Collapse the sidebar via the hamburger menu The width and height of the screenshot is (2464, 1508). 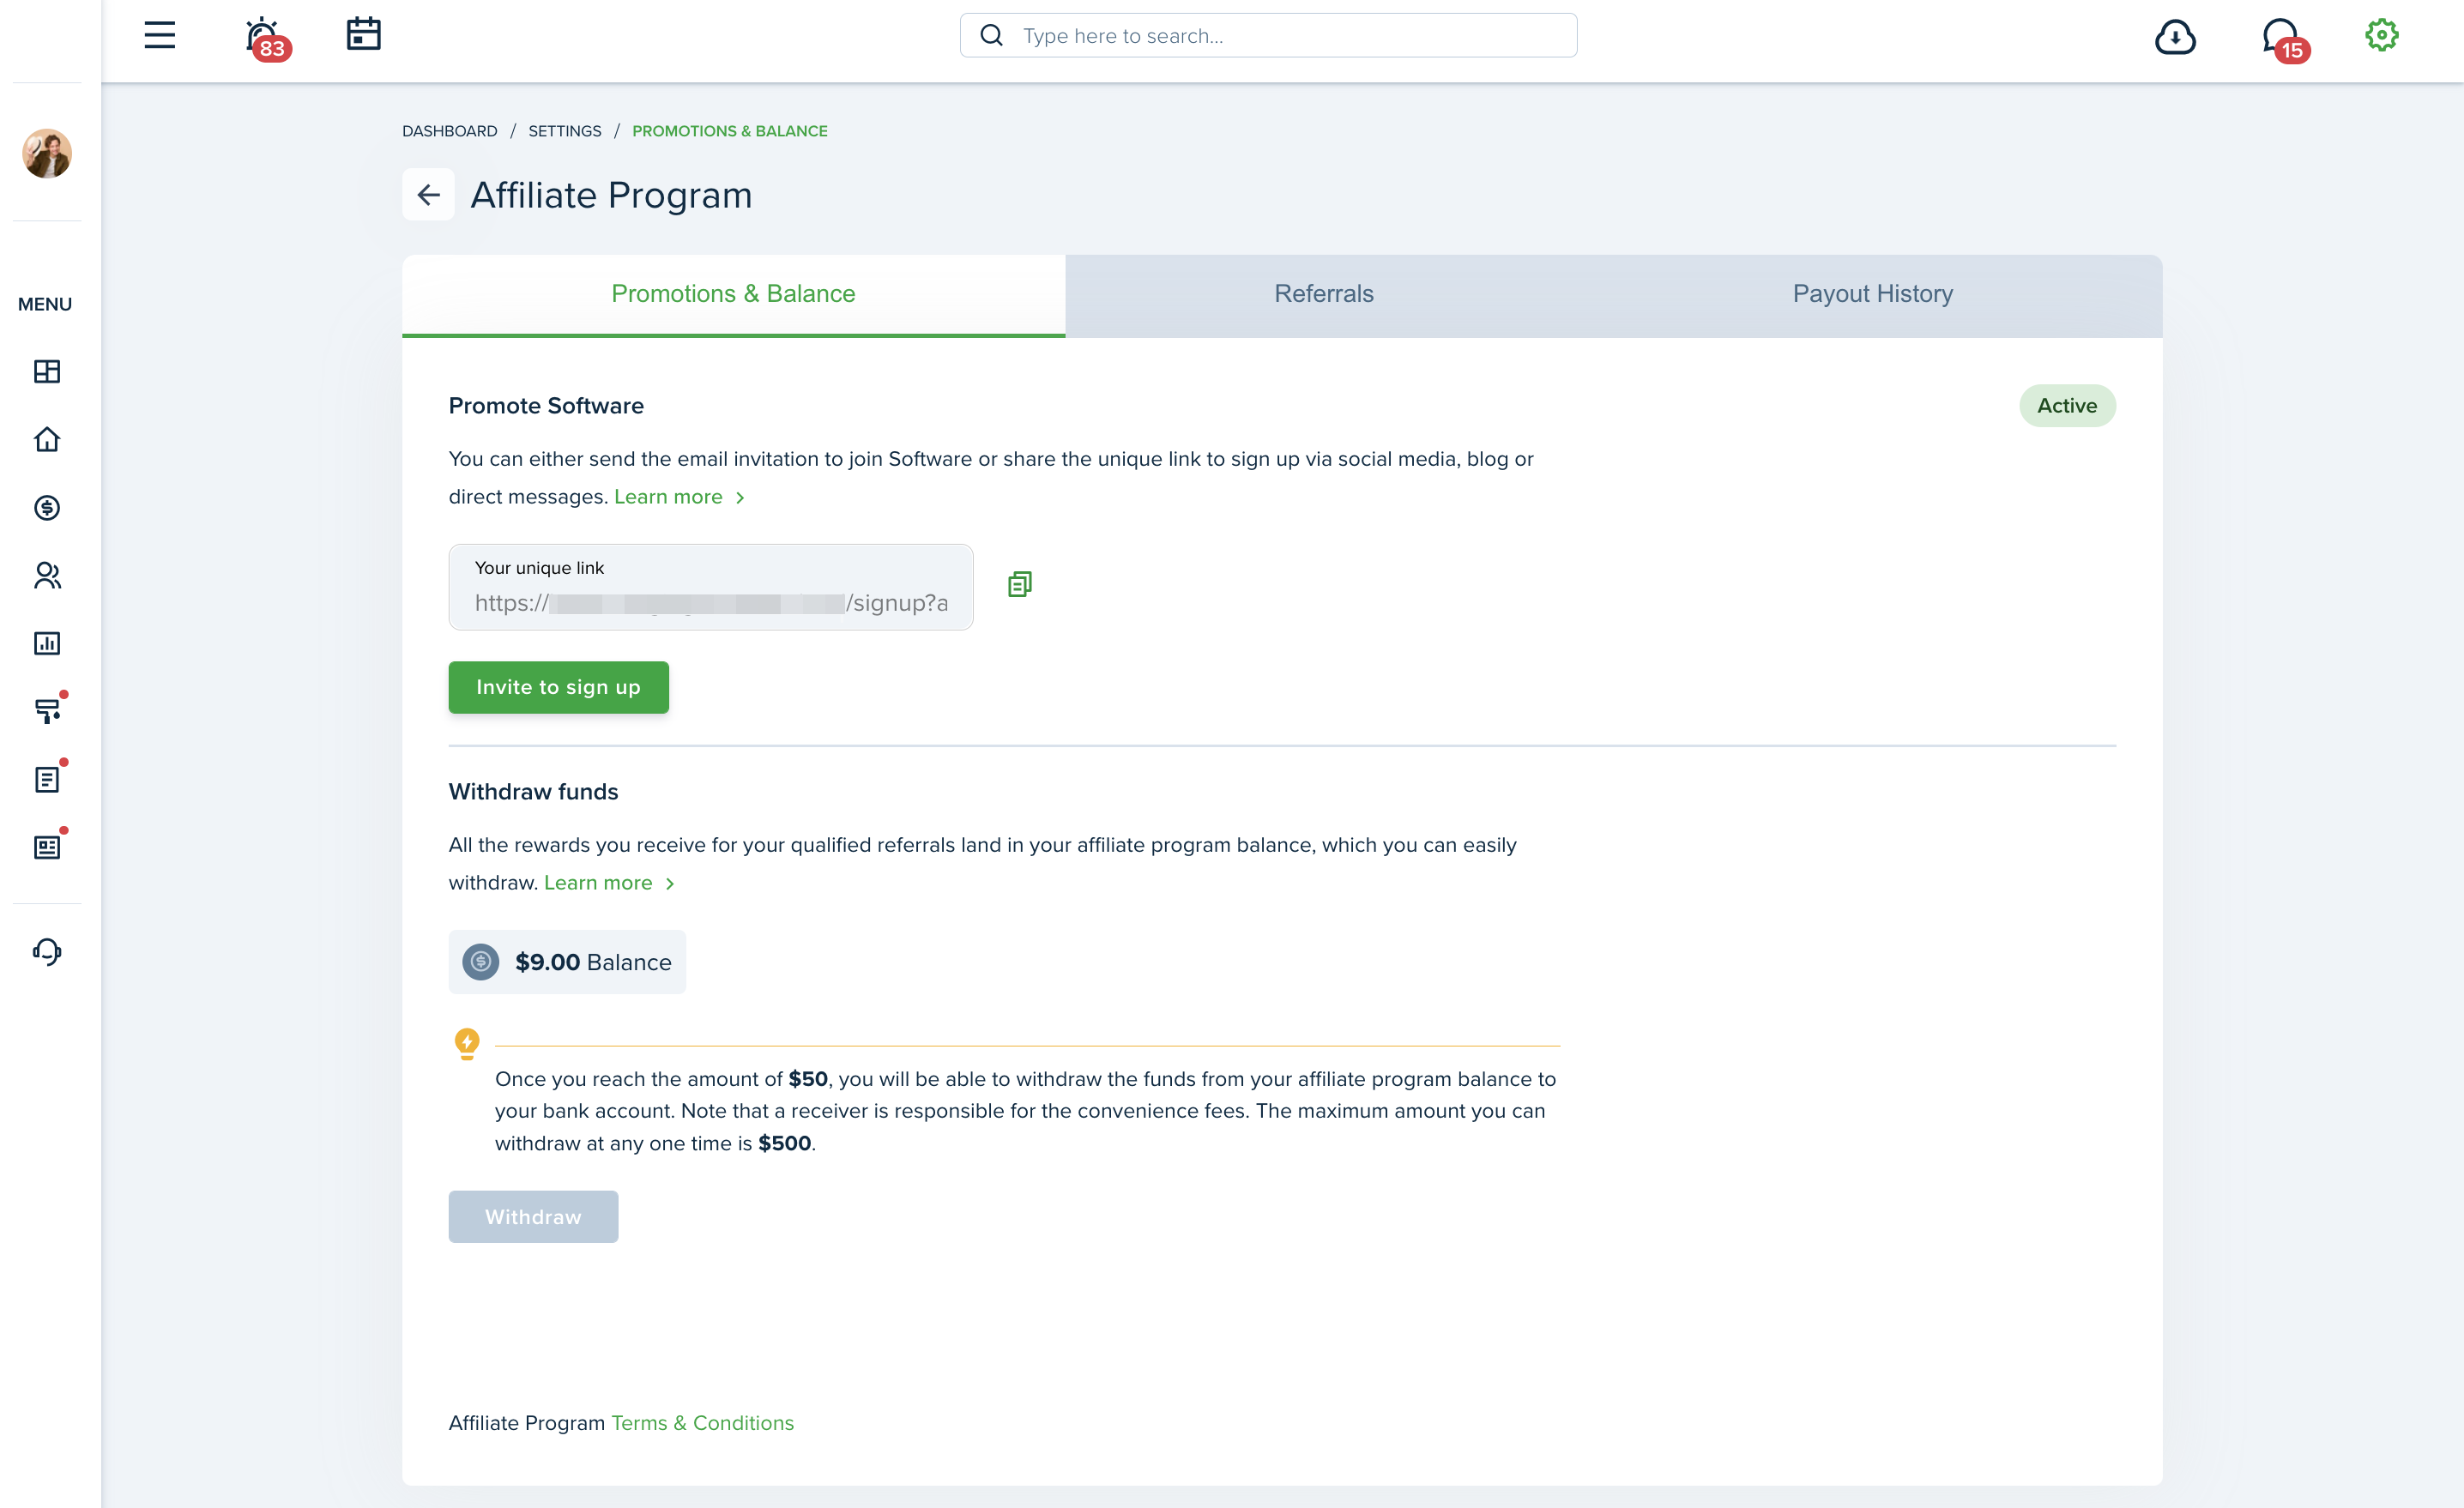pyautogui.click(x=159, y=34)
